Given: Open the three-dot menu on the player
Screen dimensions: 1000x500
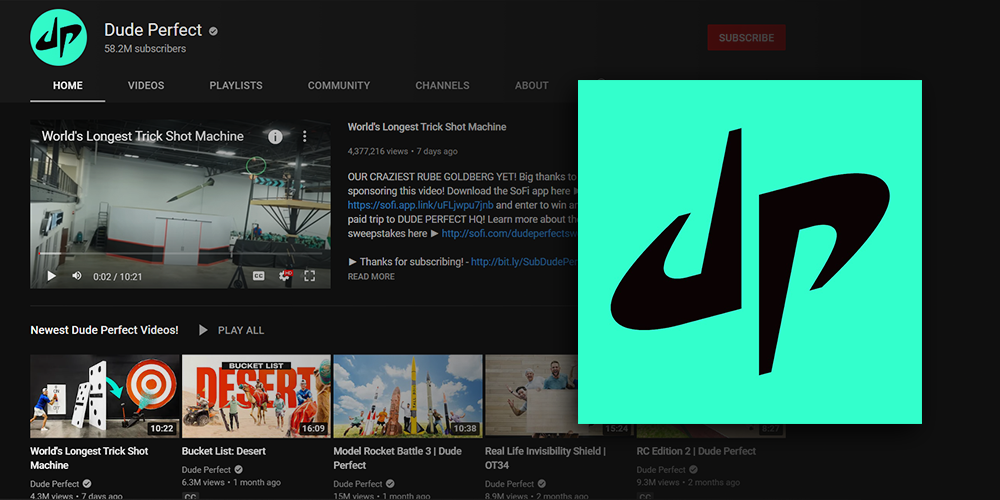Looking at the screenshot, I should coord(305,136).
